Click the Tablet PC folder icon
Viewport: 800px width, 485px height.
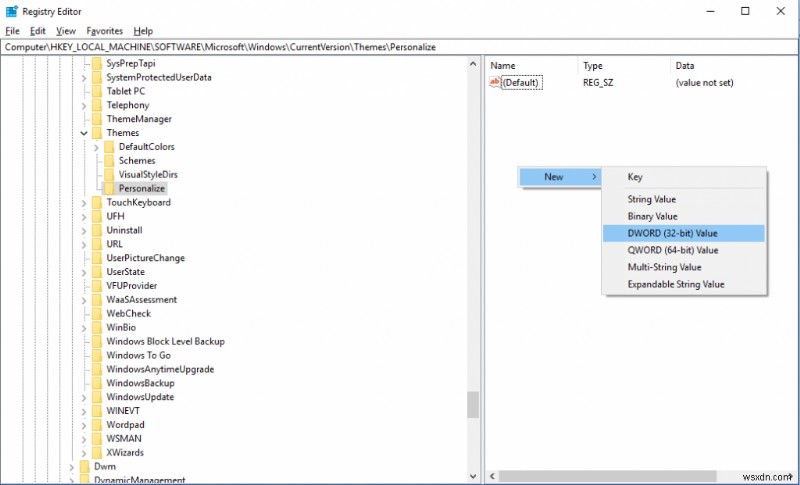pyautogui.click(x=97, y=91)
